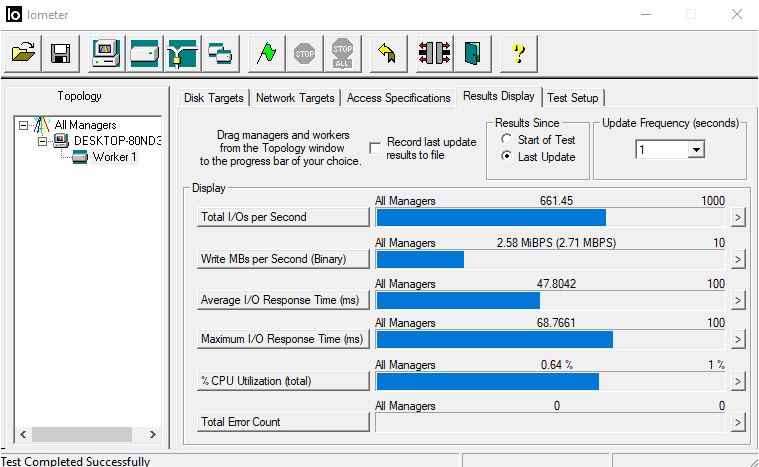
Task: Start a new disk worker
Action: coord(144,53)
